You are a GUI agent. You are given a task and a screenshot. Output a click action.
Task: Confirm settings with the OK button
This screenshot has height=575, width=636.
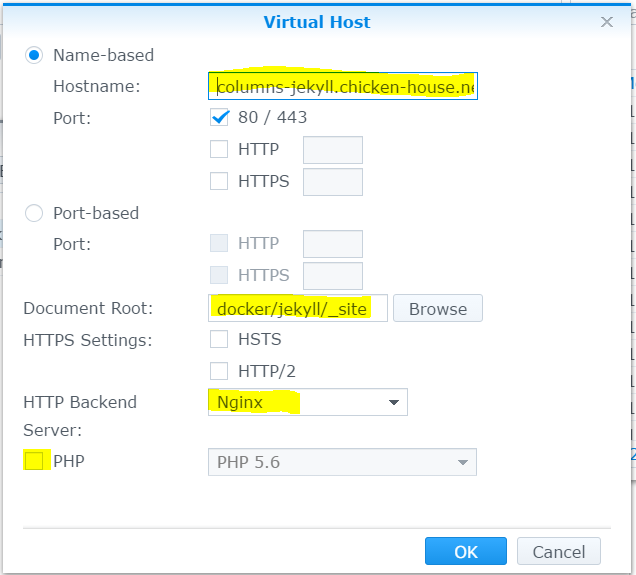click(x=465, y=552)
